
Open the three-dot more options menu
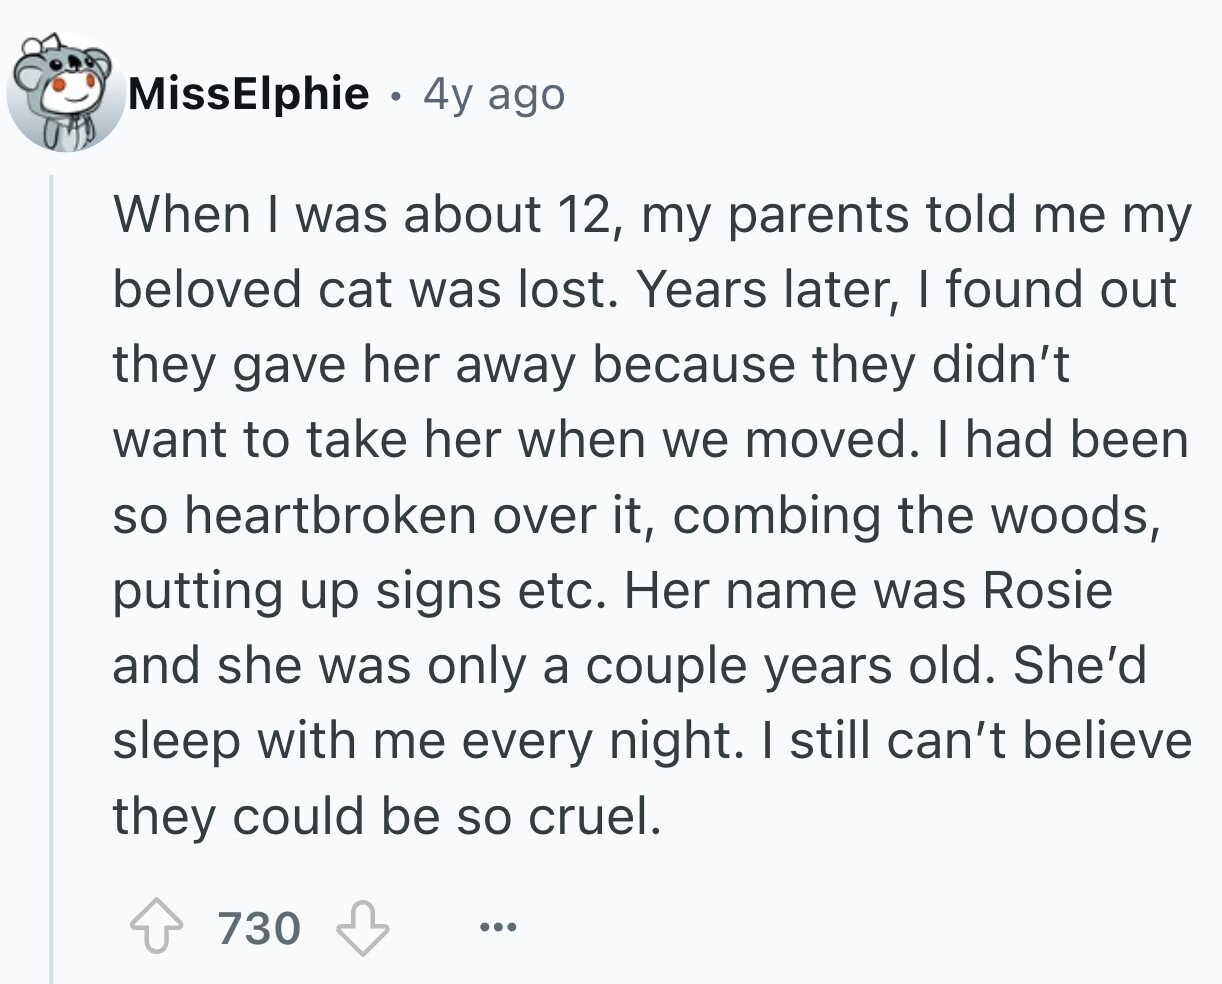coord(496,929)
